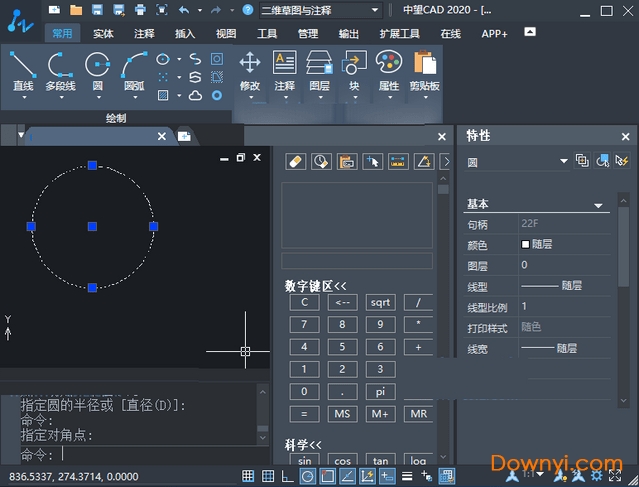639x487 pixels.
Task: Open the 图层 (Layers) panel
Action: tap(320, 73)
